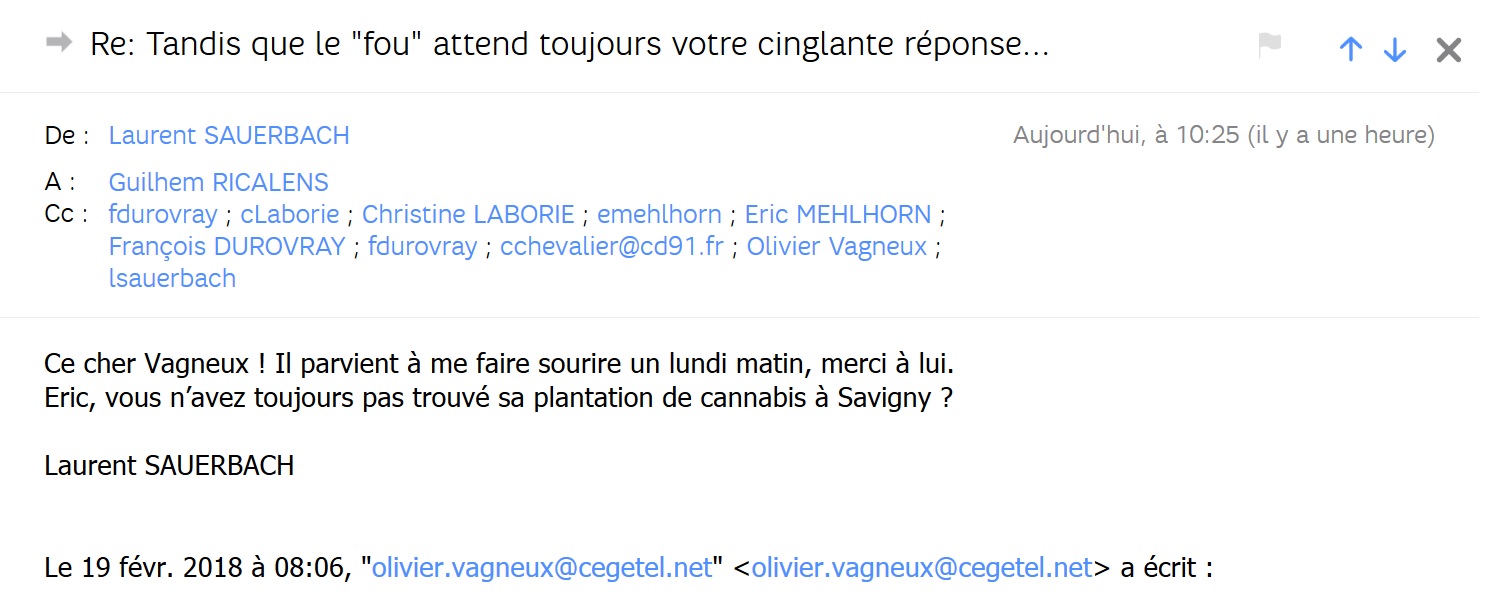The width and height of the screenshot is (1497, 607).
Task: Click first fdurovray recipient in Cc
Action: pyautogui.click(x=163, y=215)
